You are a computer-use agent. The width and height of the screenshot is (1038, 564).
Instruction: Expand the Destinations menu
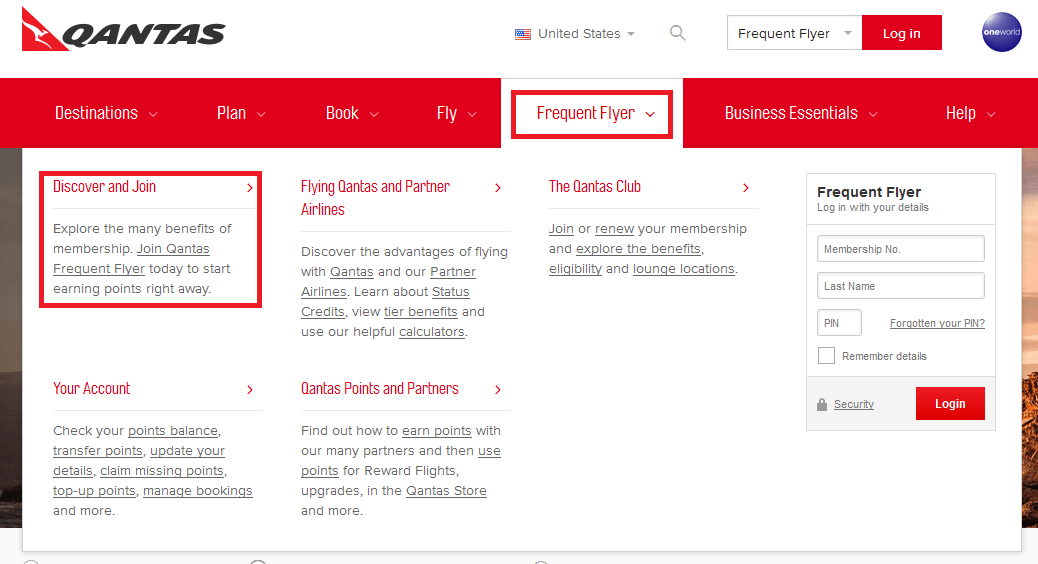106,113
